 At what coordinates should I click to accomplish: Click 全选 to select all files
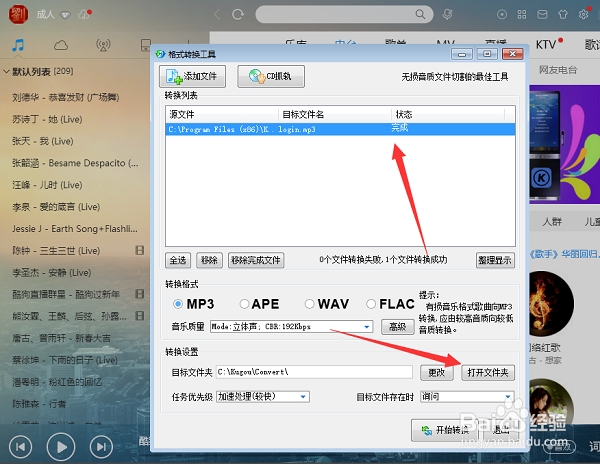pos(178,260)
